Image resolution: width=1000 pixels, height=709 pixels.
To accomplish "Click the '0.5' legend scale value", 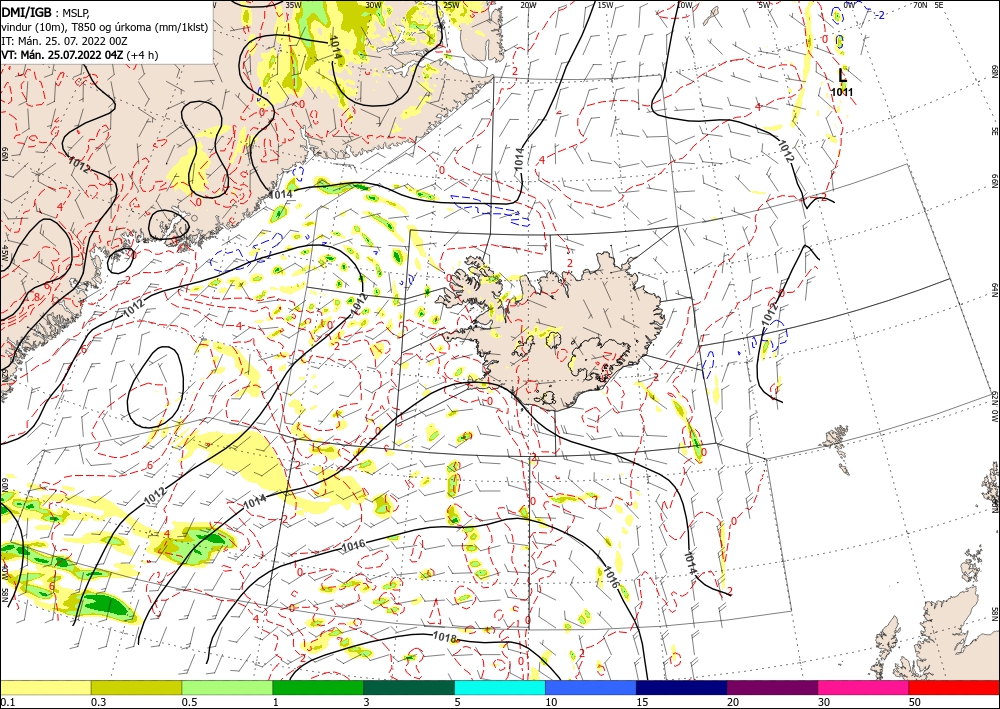I will pos(189,702).
